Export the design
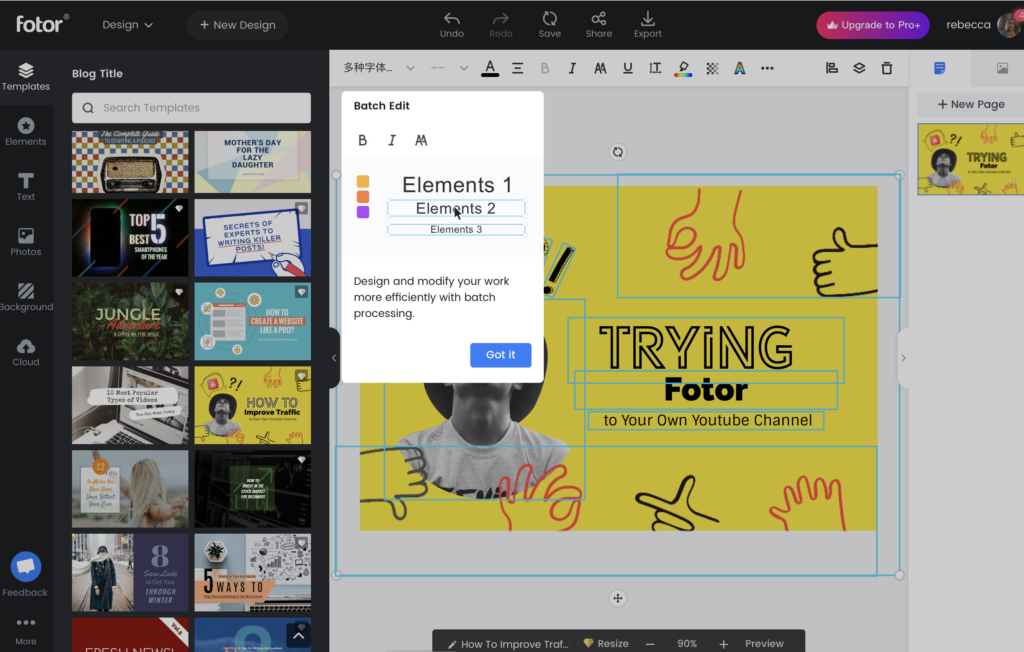This screenshot has height=652, width=1024. (x=647, y=25)
